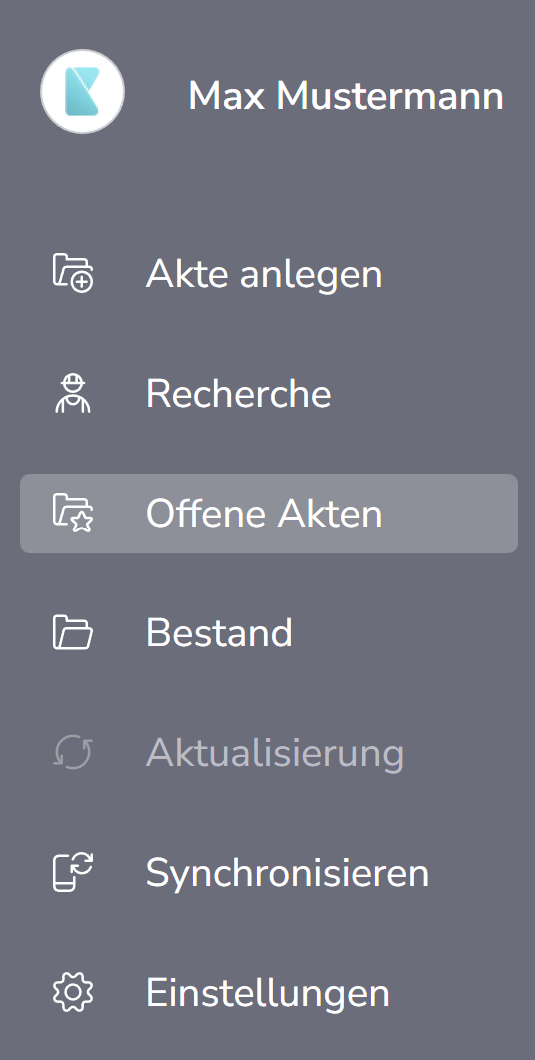
Task: Open Einstellungen via its text label
Action: pos(269,993)
